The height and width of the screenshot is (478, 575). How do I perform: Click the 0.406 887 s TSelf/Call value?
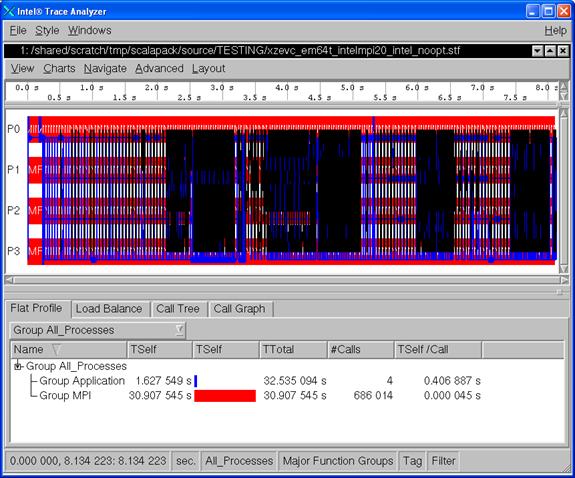[452, 381]
